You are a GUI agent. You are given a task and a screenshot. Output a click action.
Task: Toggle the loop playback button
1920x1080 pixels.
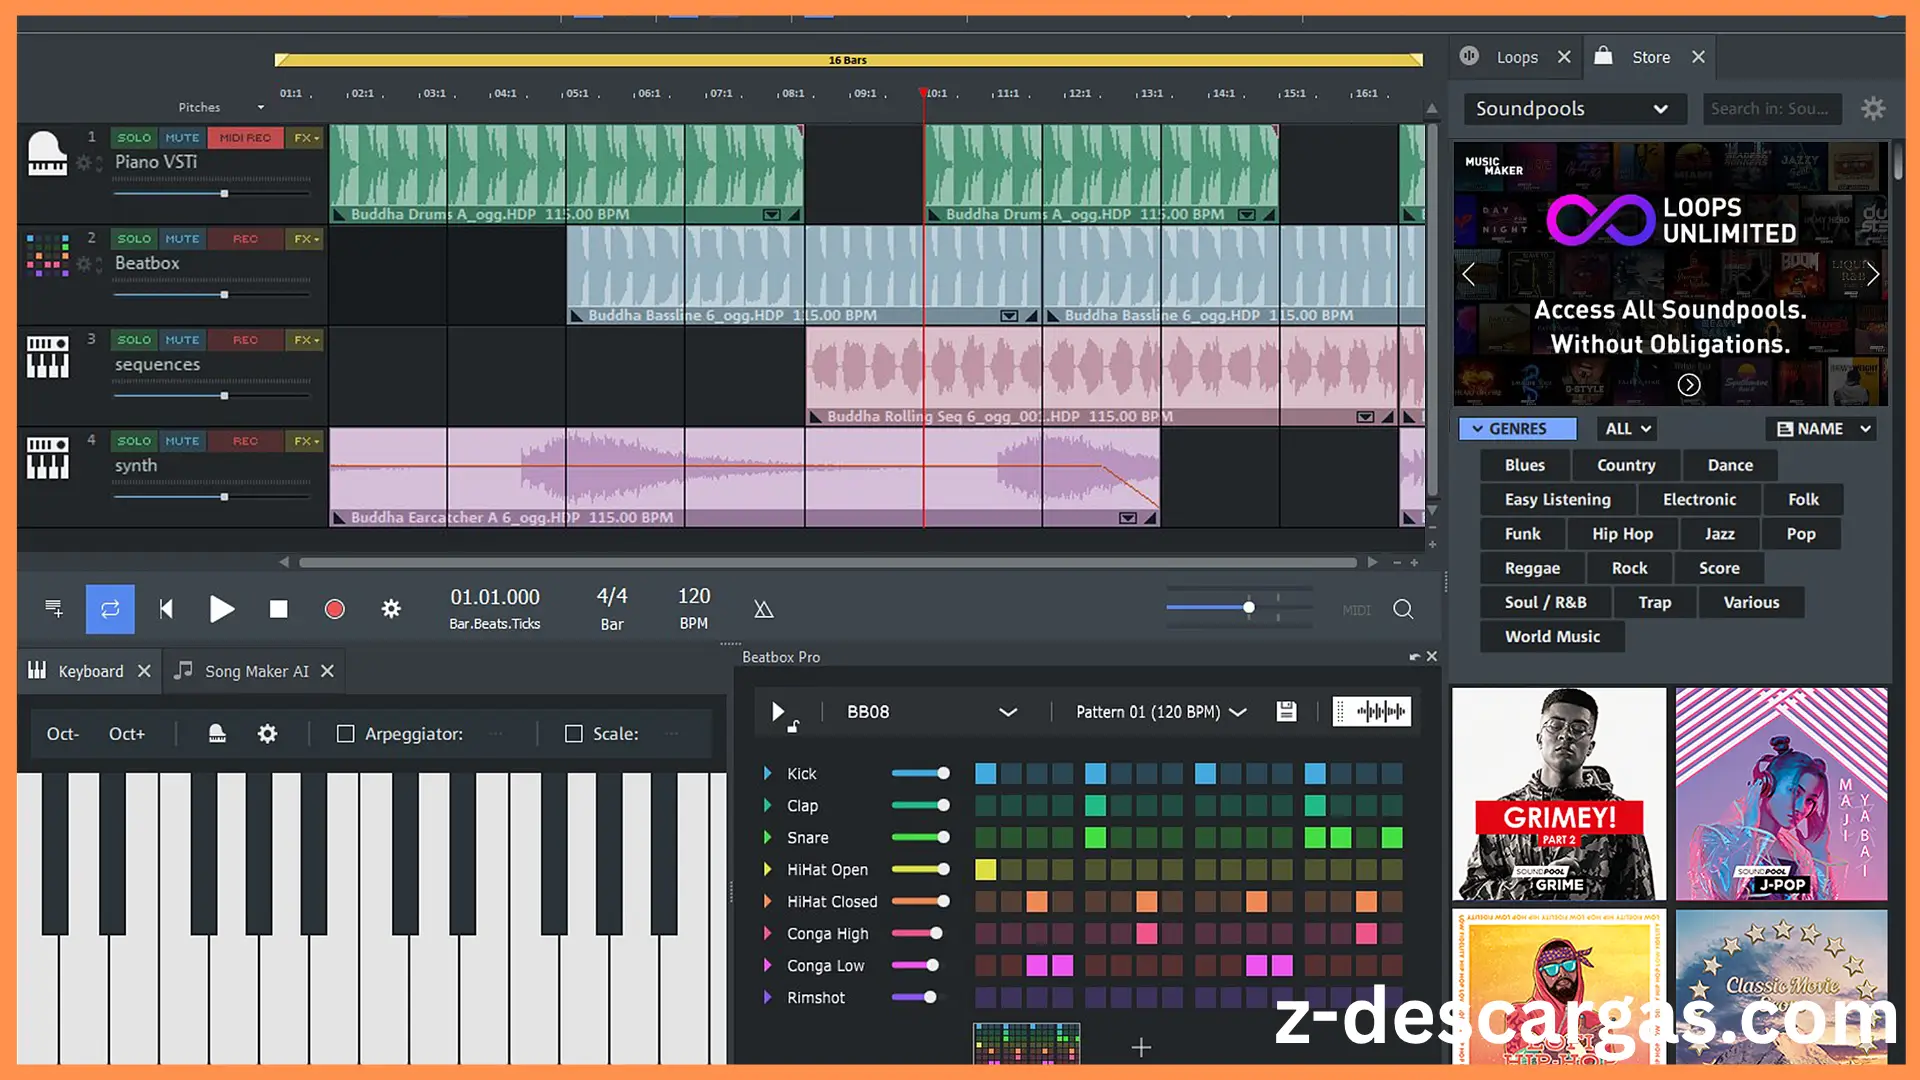(110, 609)
